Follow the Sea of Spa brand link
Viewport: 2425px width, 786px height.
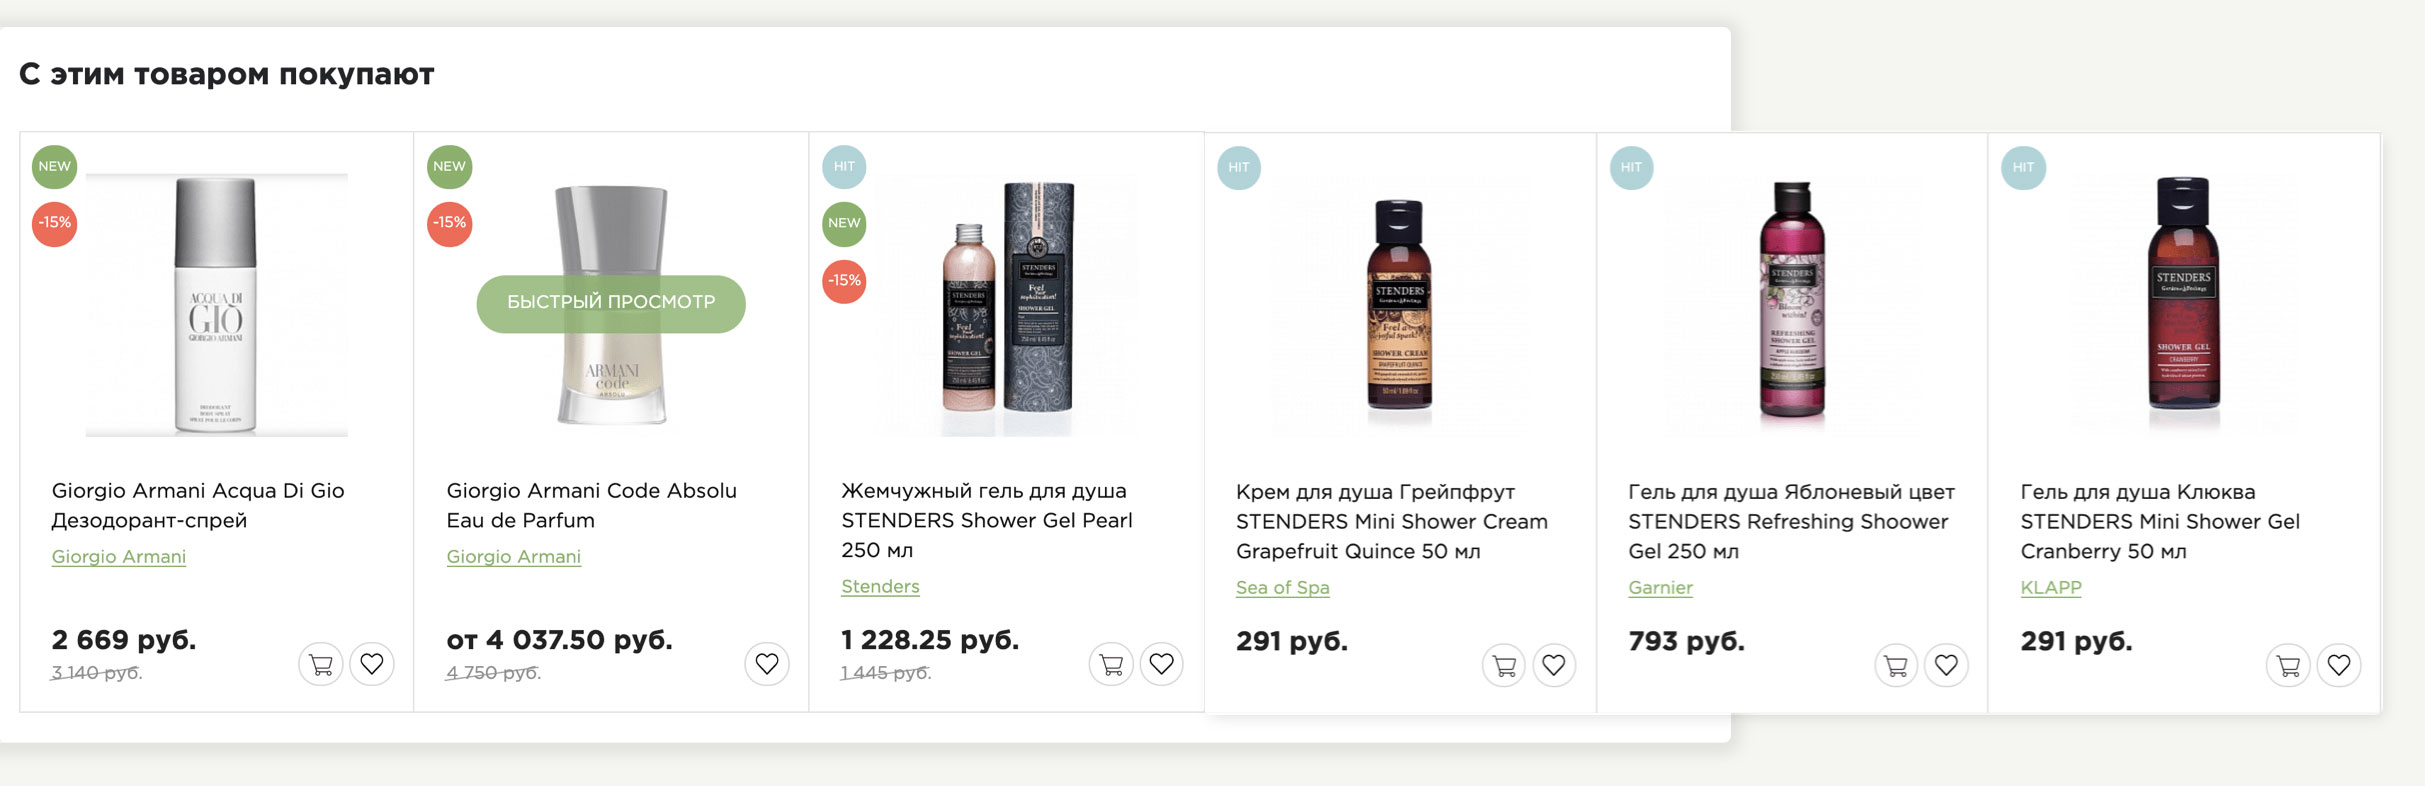coord(1282,588)
